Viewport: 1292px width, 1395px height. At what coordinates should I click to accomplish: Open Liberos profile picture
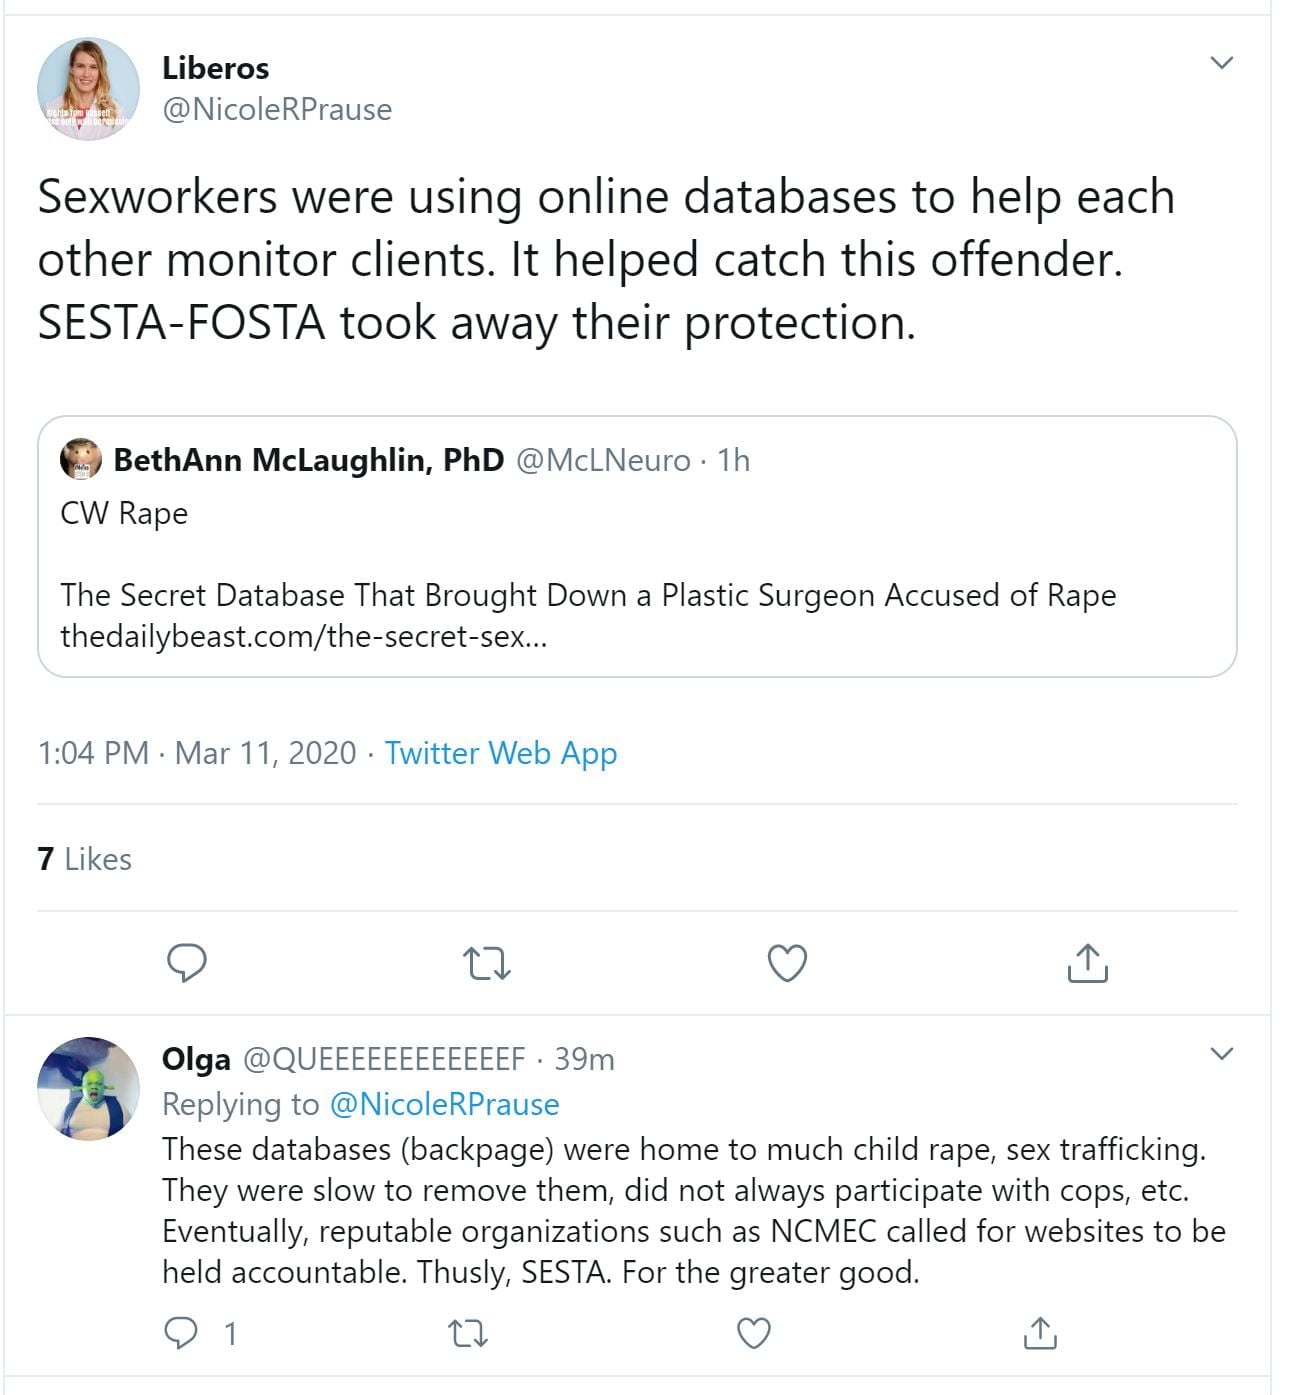pyautogui.click(x=88, y=89)
